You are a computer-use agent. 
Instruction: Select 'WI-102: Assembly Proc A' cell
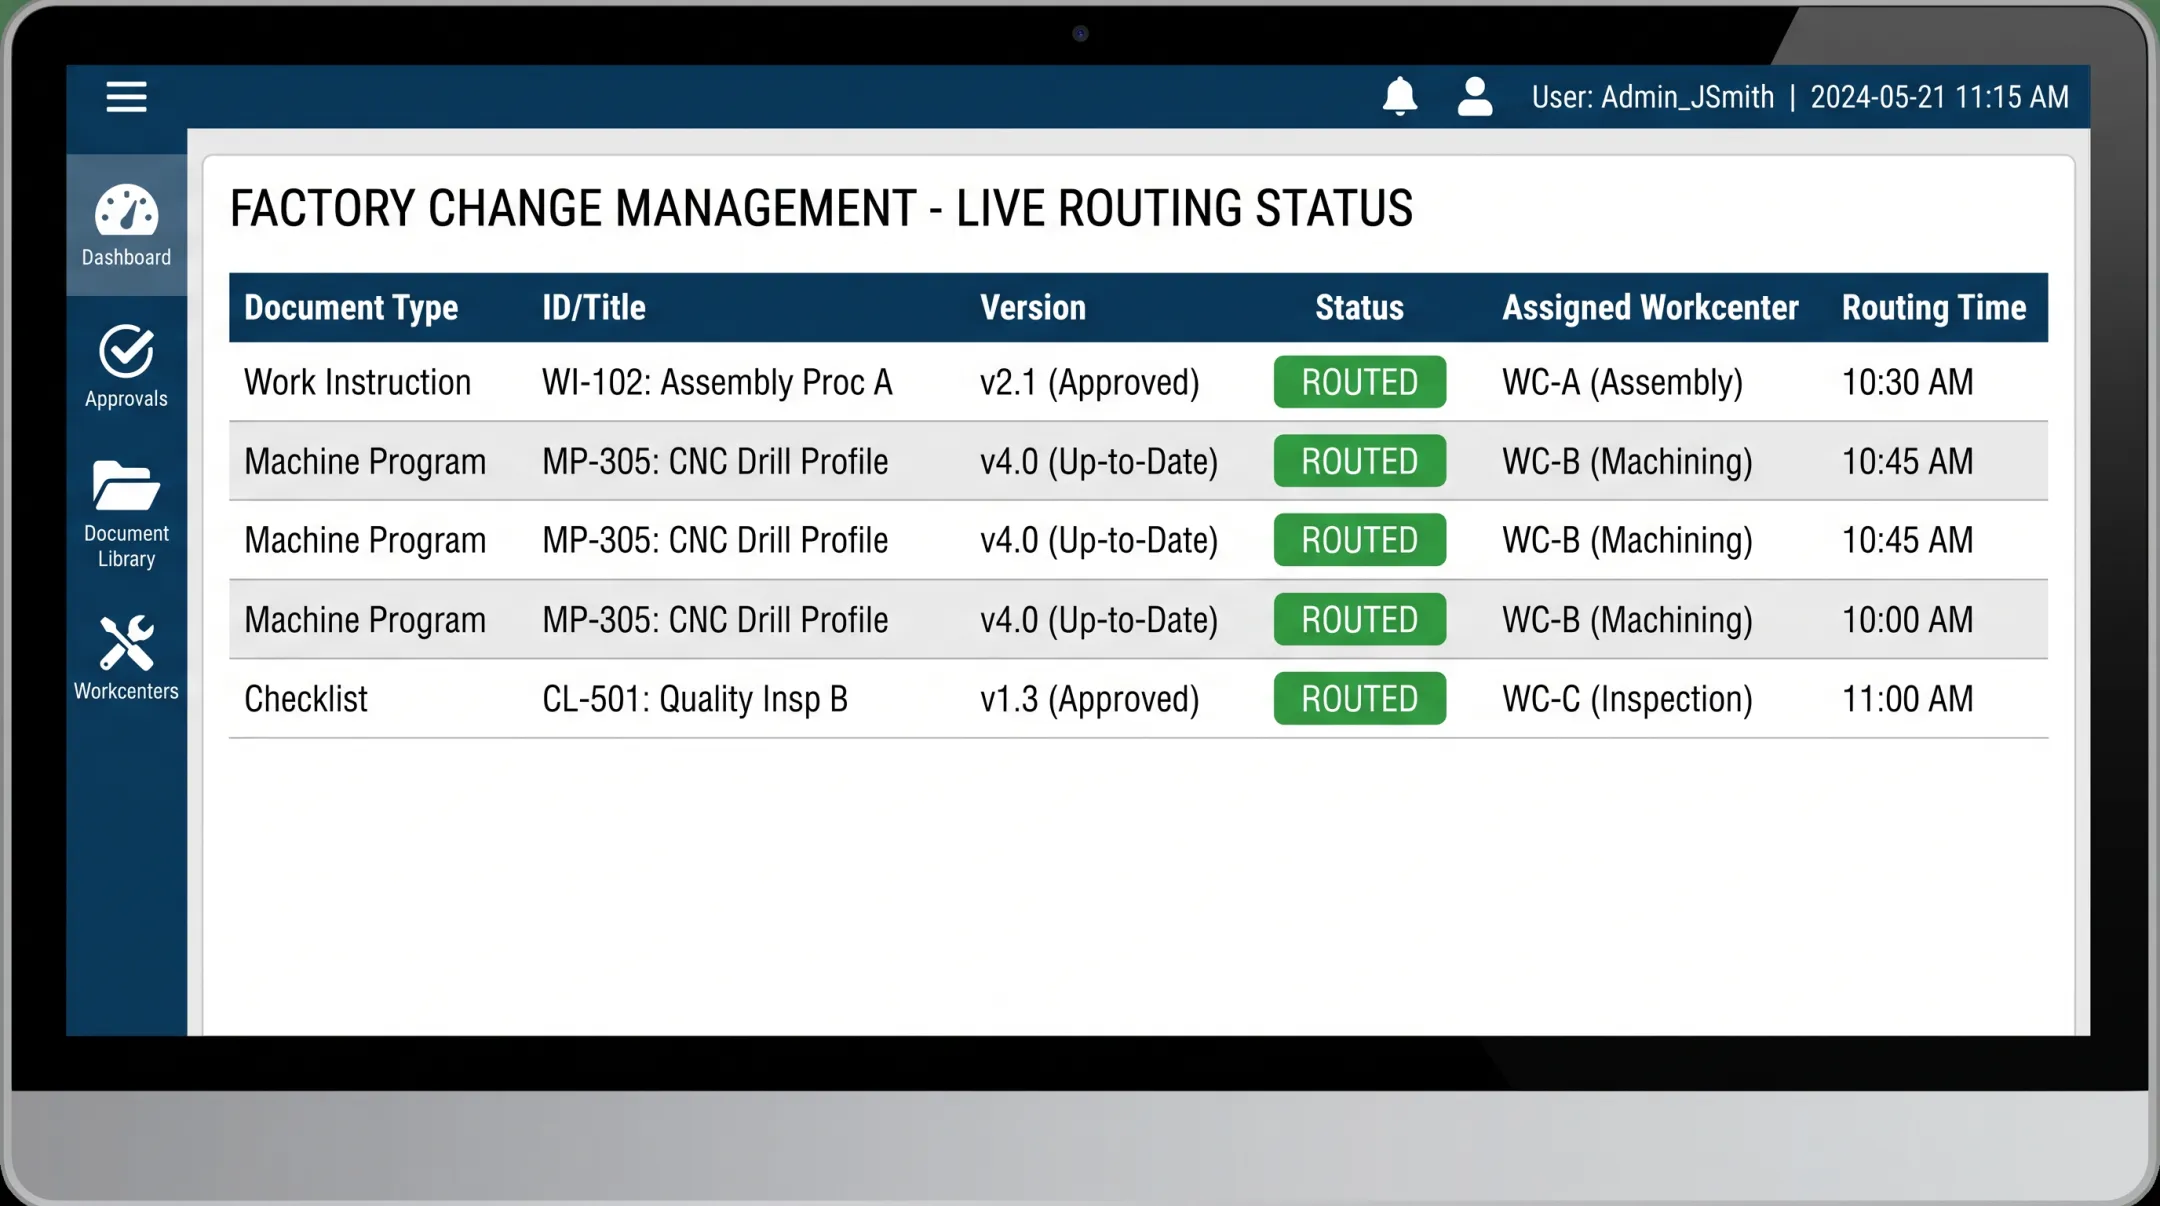tap(717, 382)
